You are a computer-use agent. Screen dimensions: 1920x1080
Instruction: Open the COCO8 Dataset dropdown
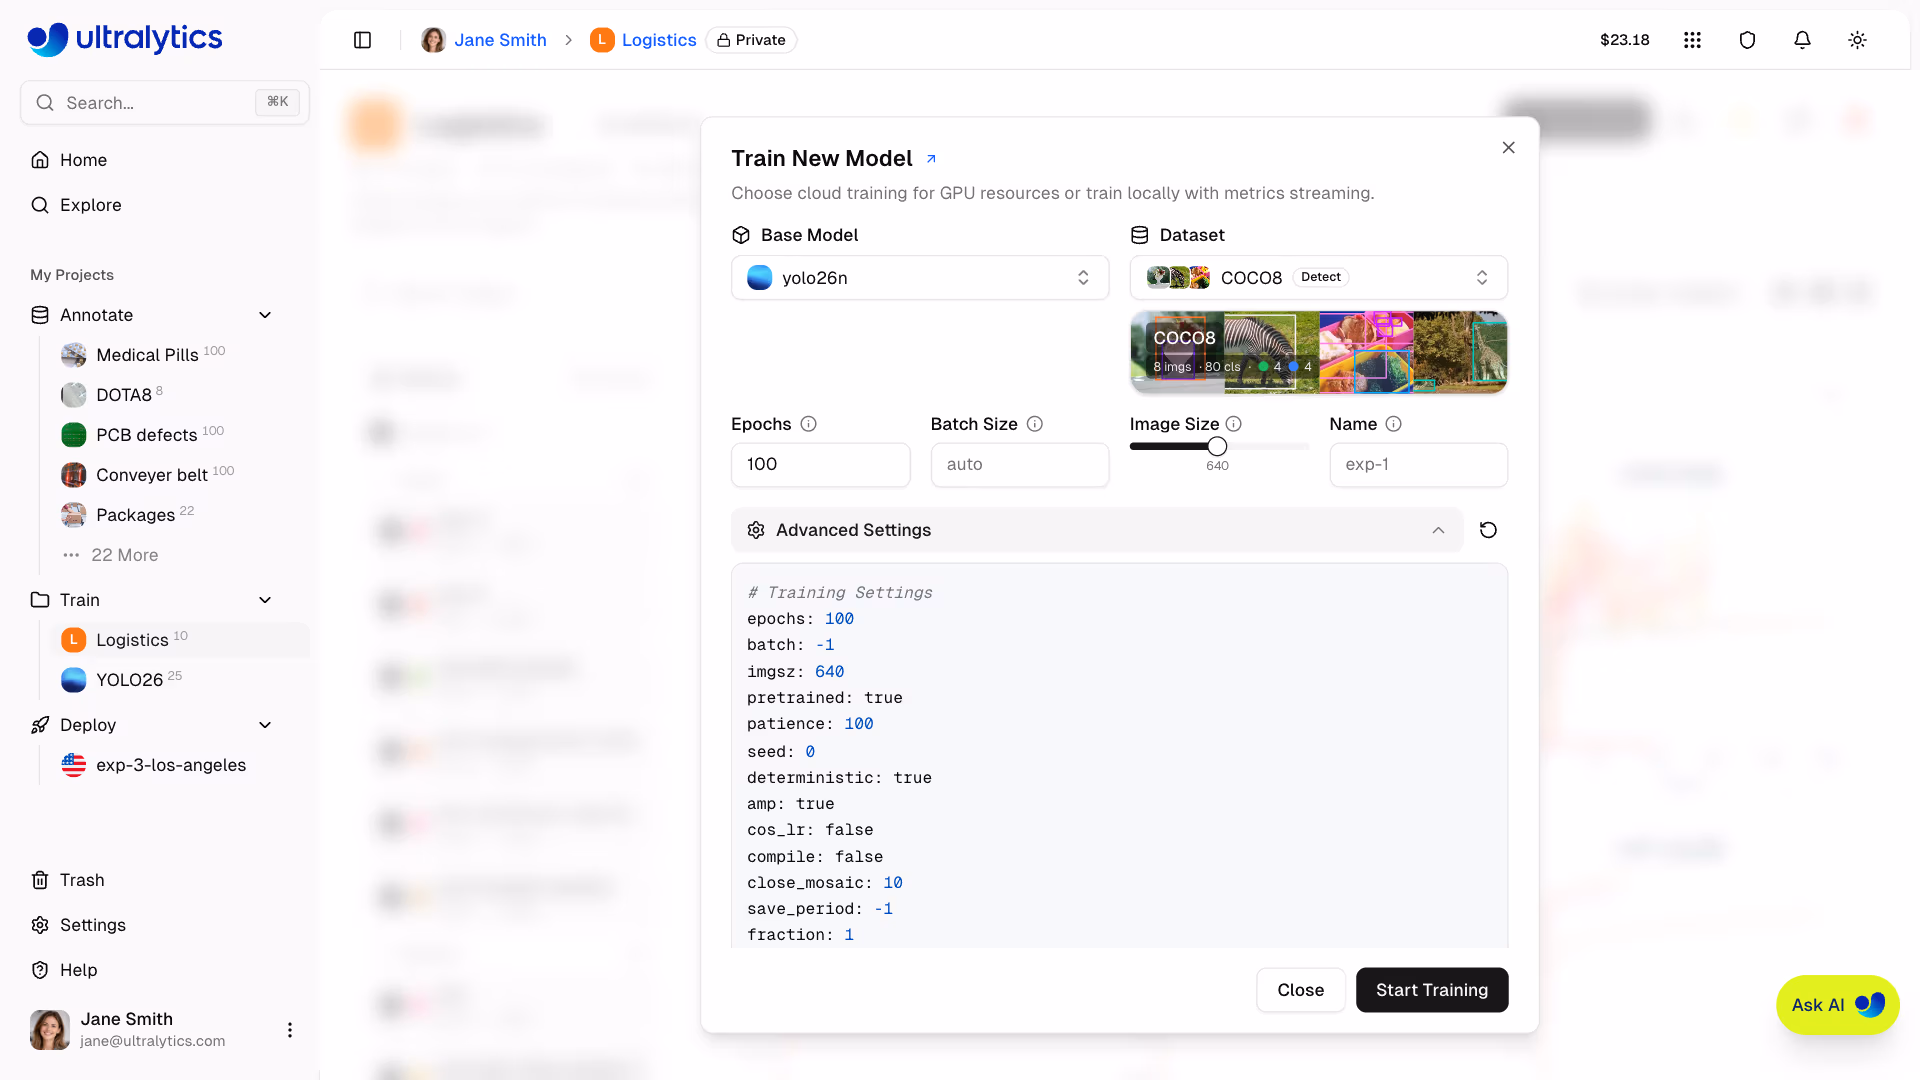[1318, 278]
